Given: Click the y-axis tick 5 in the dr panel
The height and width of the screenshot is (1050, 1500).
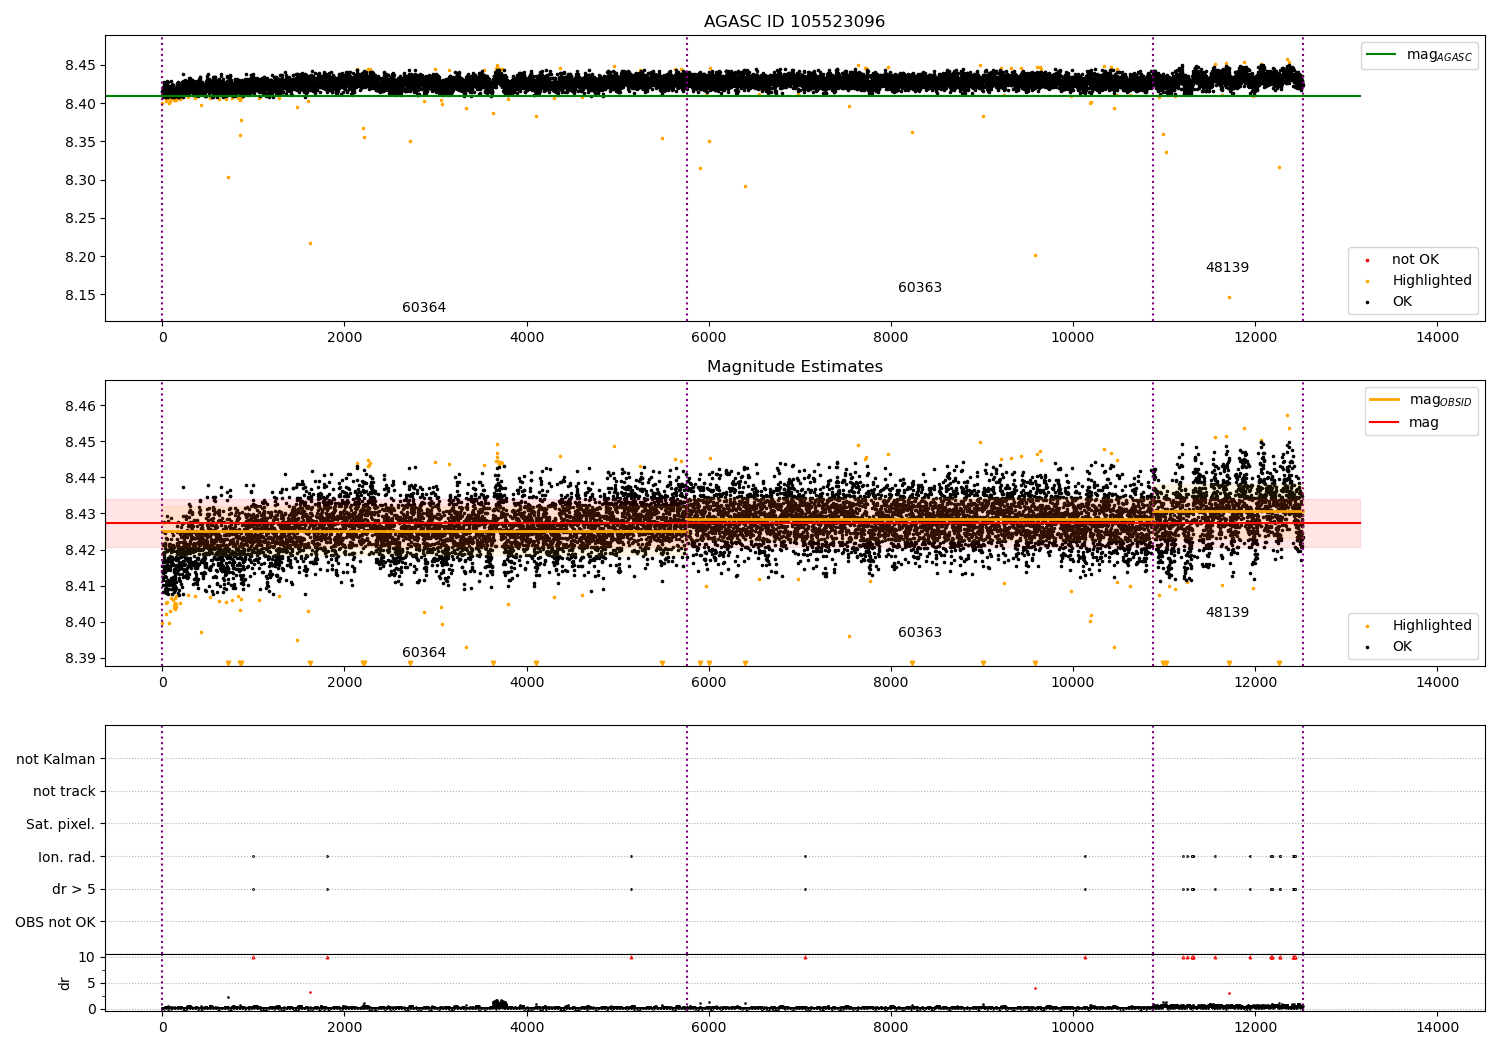Looking at the screenshot, I should click(x=91, y=983).
